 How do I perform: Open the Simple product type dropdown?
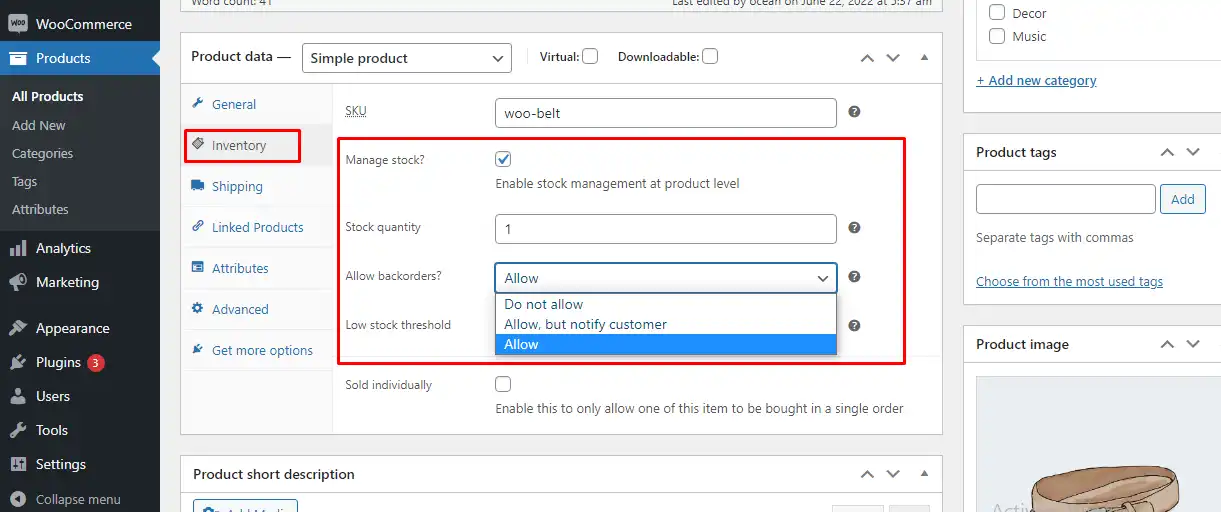point(406,58)
